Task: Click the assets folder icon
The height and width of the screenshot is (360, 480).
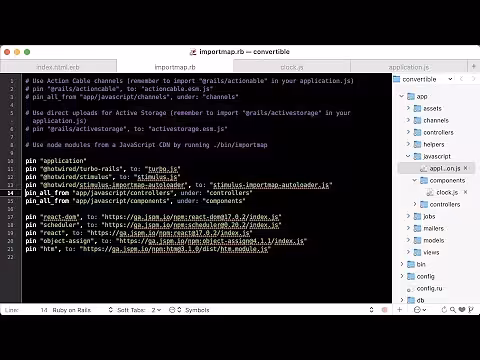Action: (417, 108)
